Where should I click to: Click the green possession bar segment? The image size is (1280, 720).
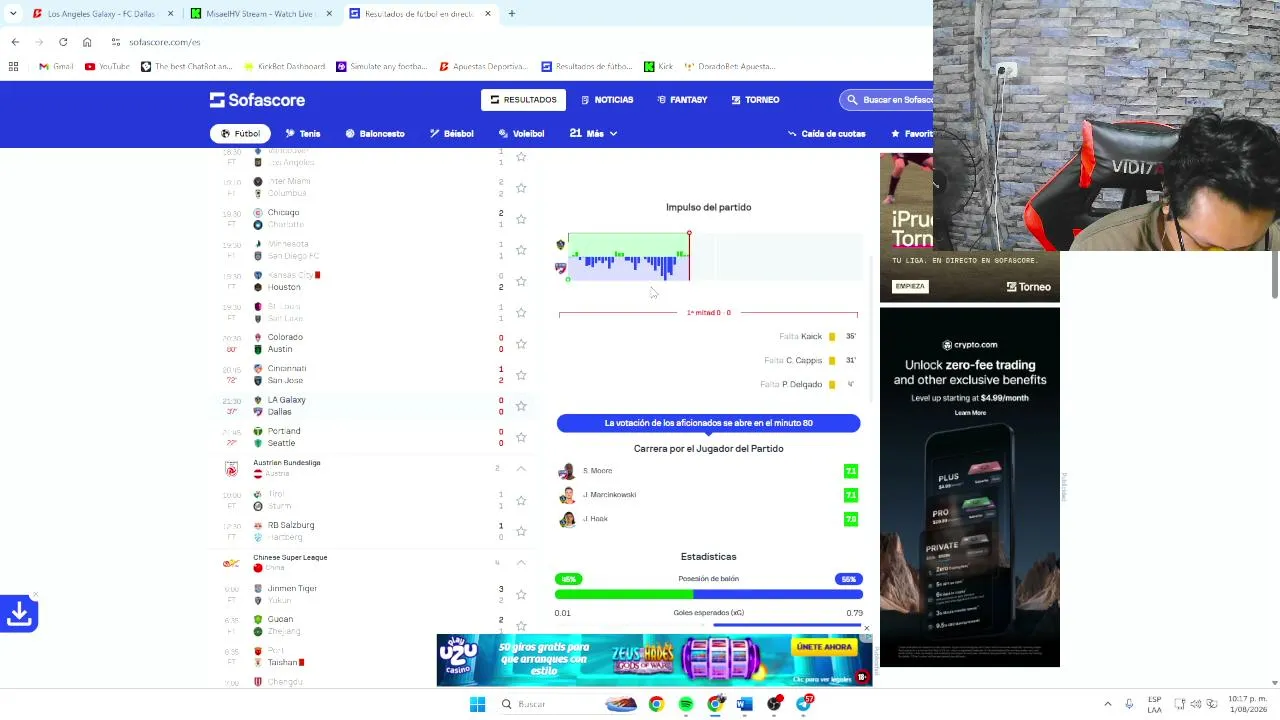[624, 595]
